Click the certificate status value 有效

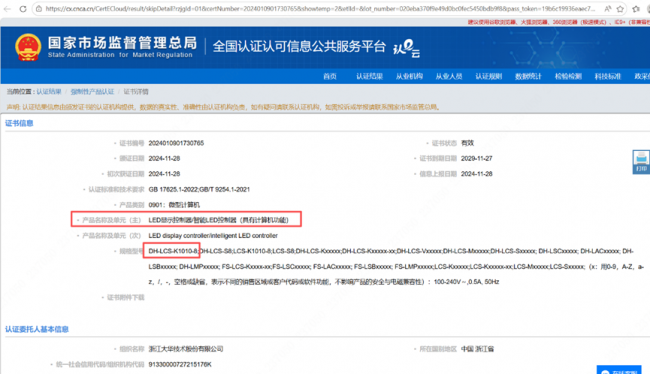pyautogui.click(x=467, y=143)
